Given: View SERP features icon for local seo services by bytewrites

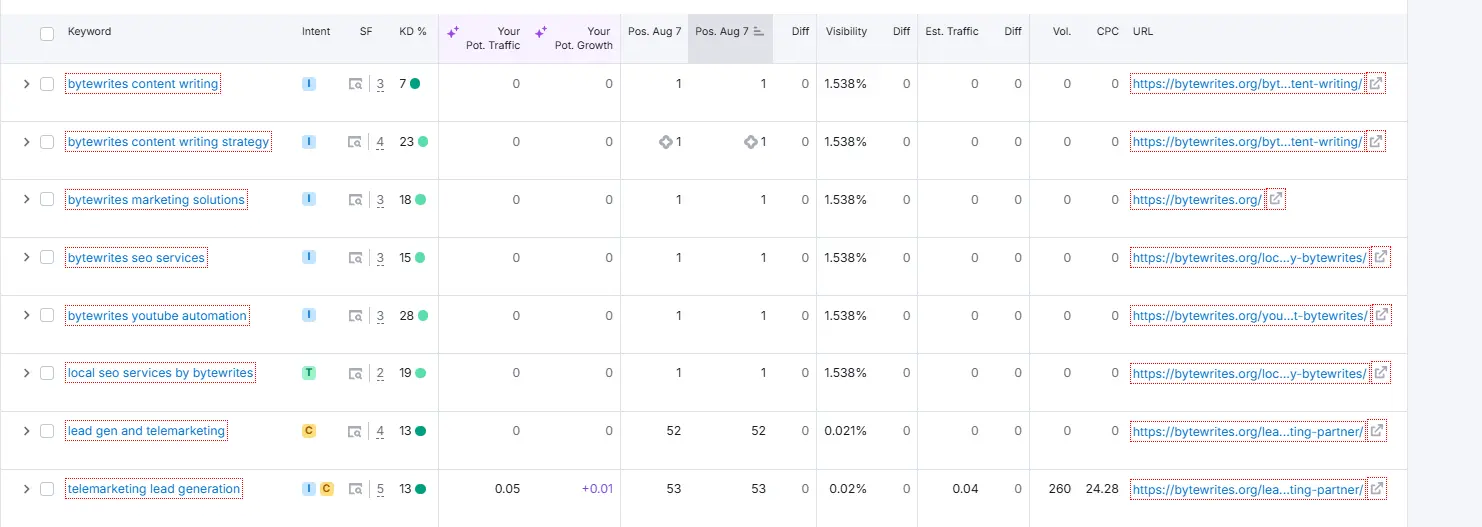Looking at the screenshot, I should tap(355, 374).
